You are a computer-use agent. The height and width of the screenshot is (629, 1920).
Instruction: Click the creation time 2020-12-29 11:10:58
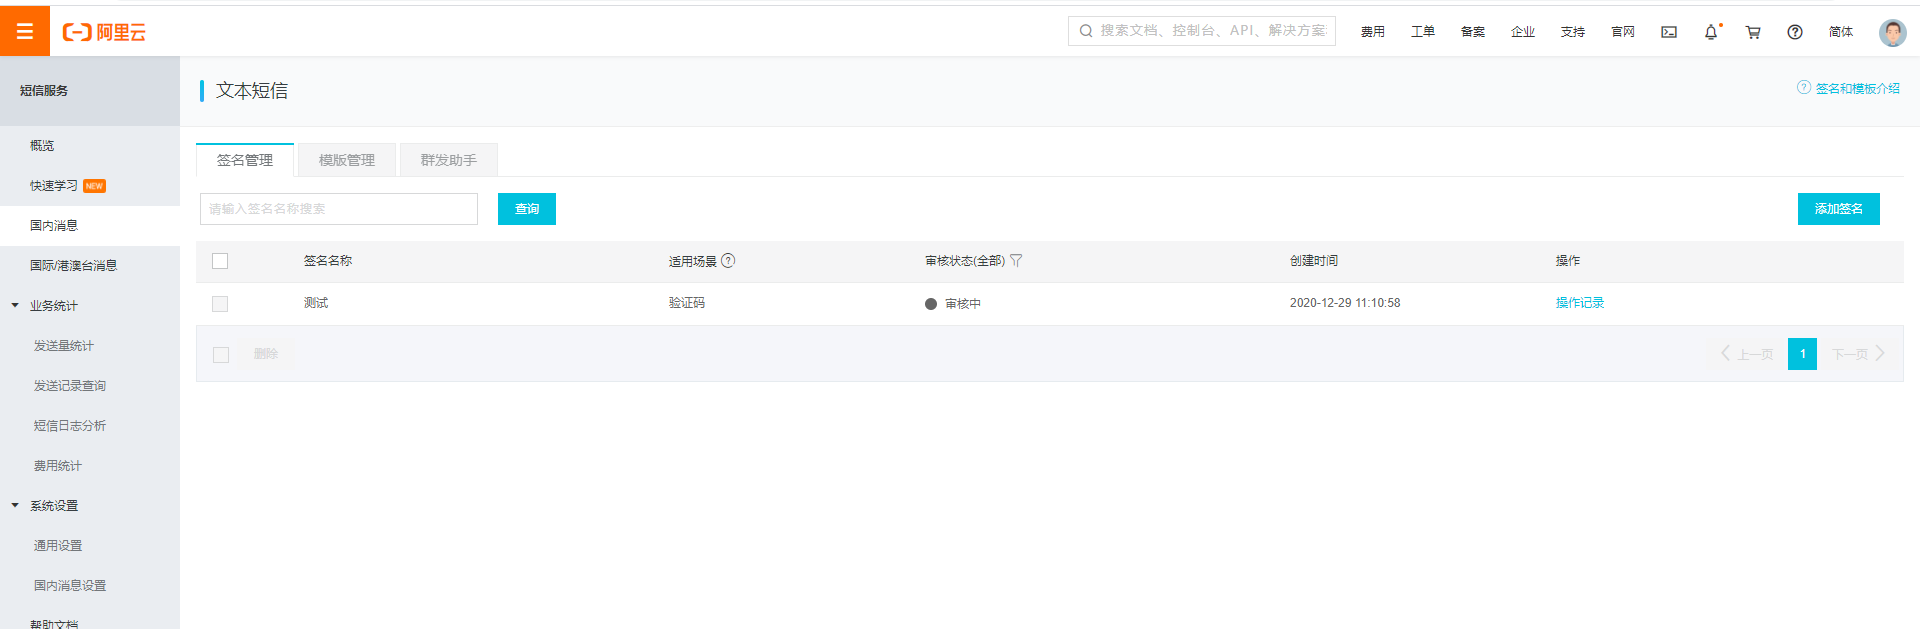(1345, 303)
